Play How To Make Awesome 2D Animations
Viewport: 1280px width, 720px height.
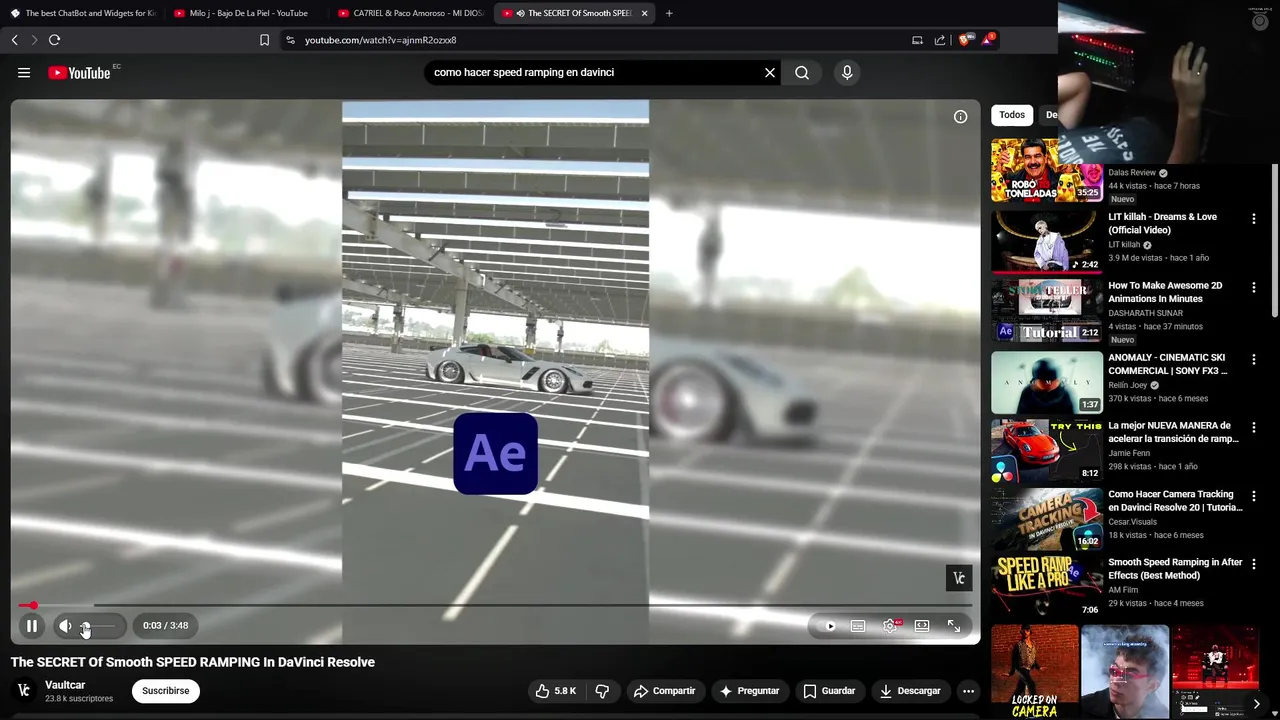pos(1047,311)
